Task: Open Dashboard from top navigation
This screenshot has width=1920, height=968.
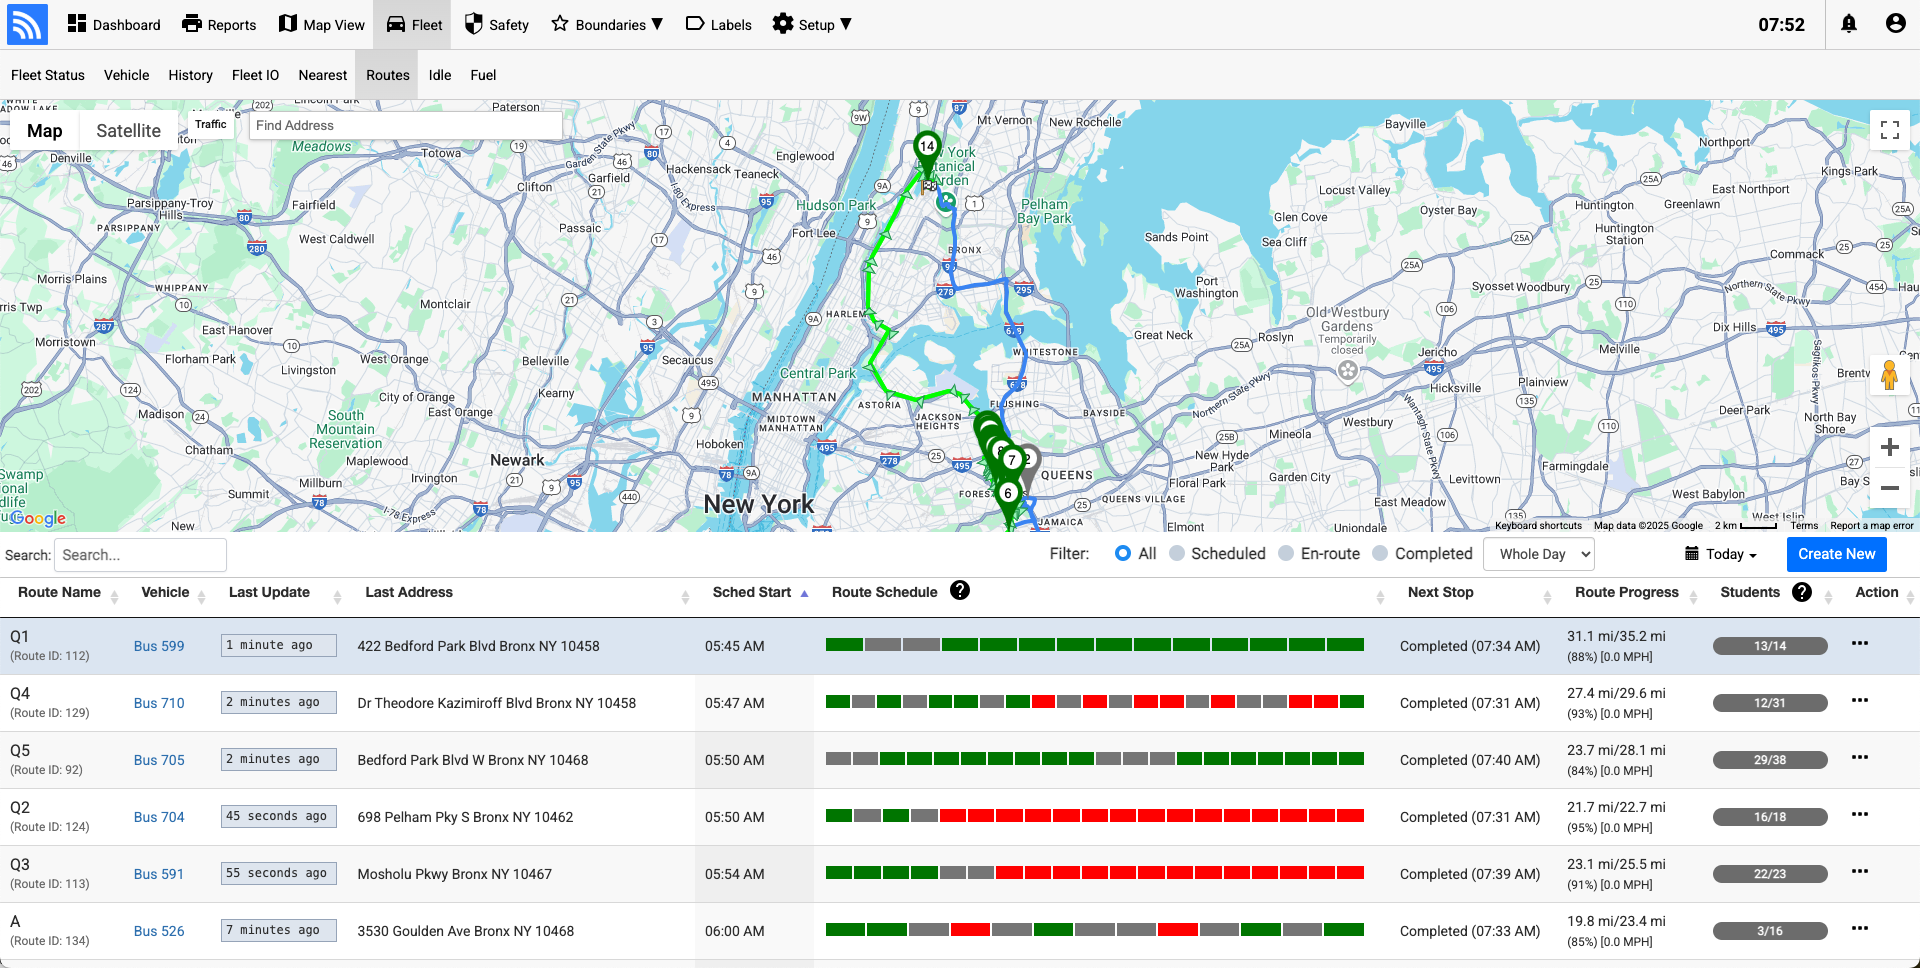Action: tap(114, 25)
